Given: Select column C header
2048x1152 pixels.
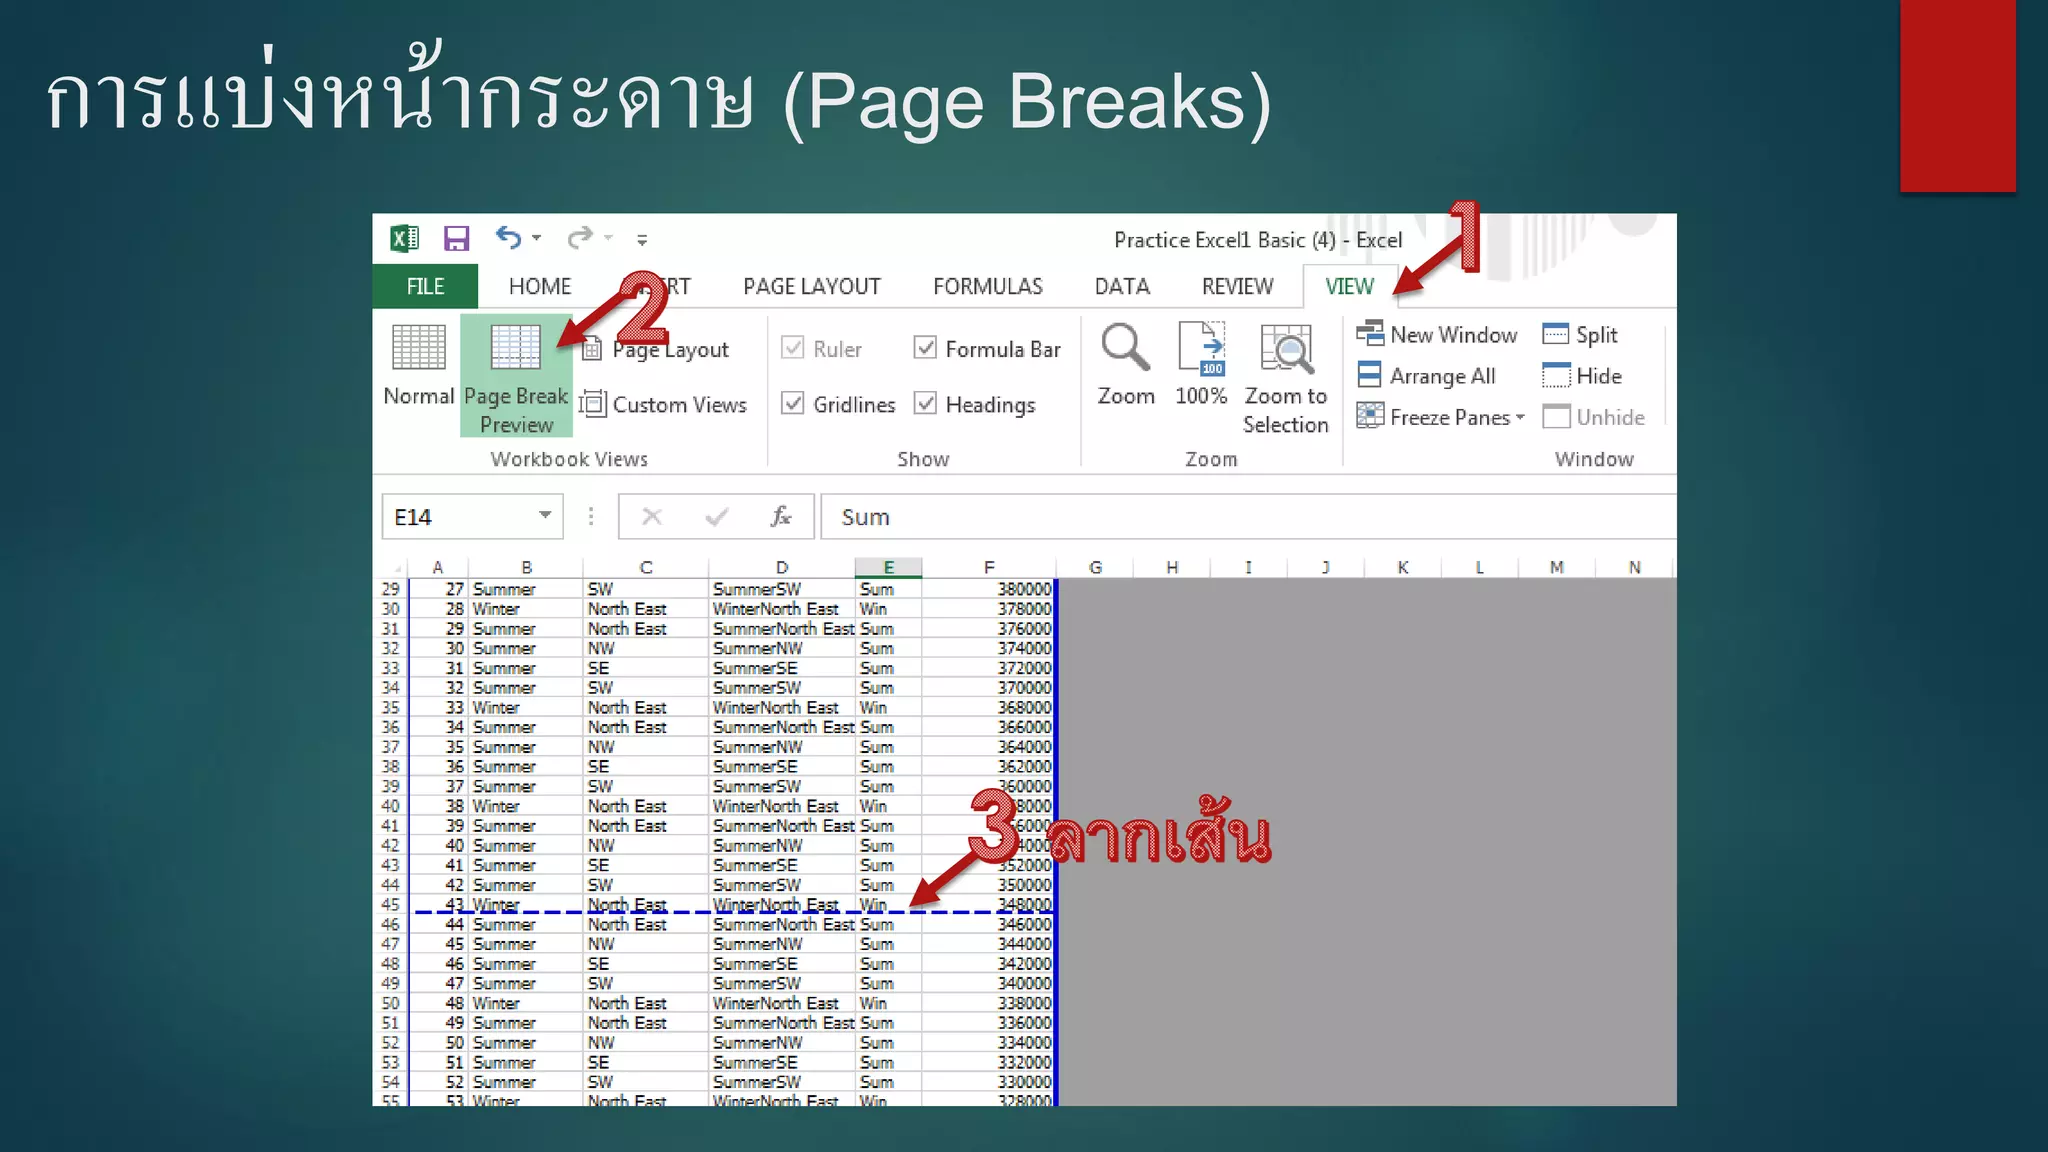Looking at the screenshot, I should 646,567.
